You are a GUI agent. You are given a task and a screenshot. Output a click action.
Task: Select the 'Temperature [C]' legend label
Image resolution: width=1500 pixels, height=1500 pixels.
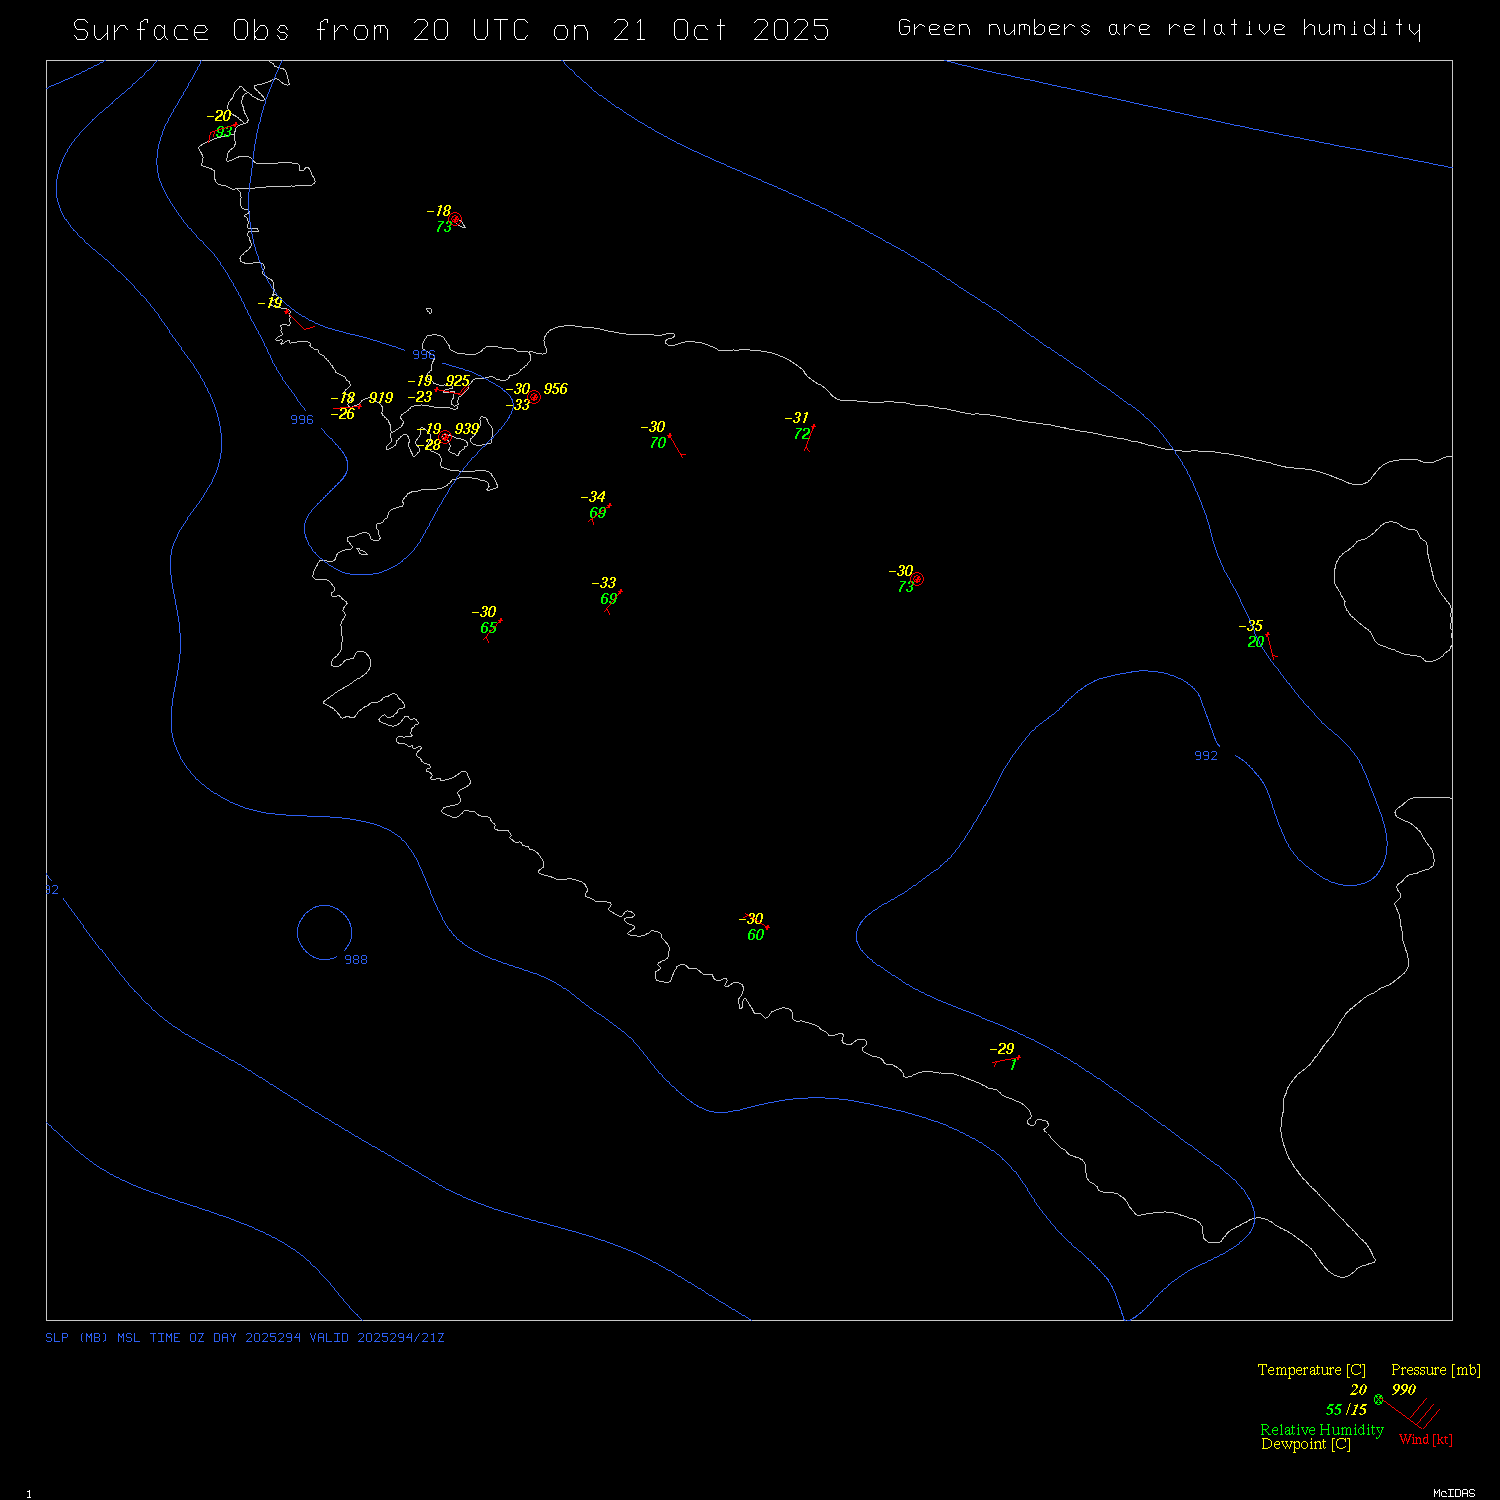[1311, 1370]
